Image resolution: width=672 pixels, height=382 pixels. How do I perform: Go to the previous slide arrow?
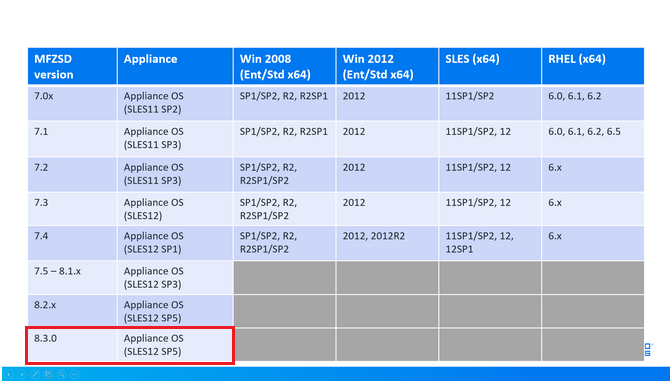pyautogui.click(x=9, y=374)
